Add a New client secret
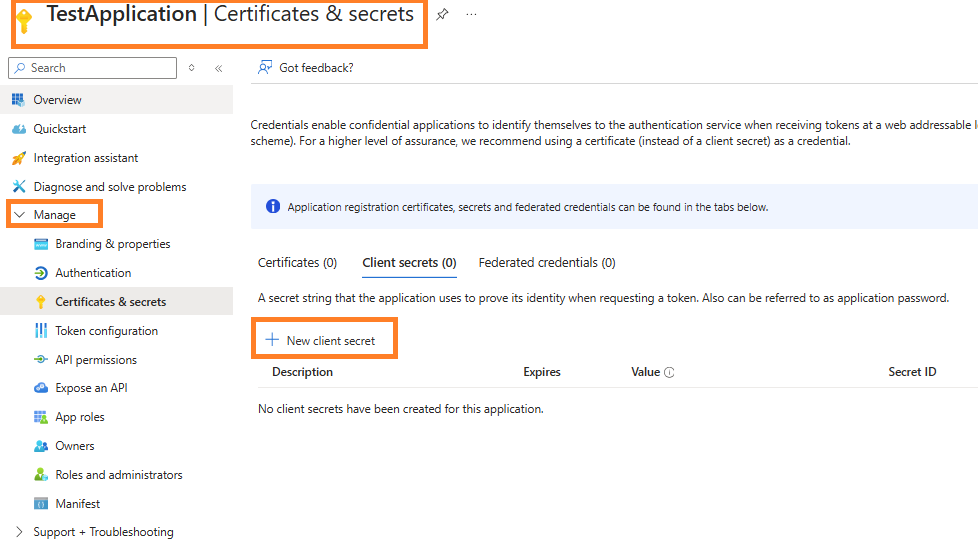This screenshot has height=548, width=978. 324,340
